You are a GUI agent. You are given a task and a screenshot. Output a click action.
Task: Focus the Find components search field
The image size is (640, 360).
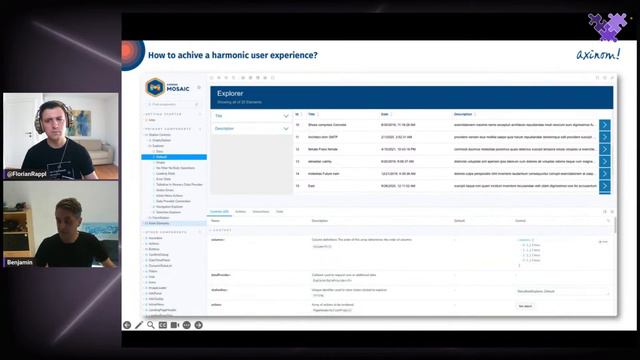click(x=173, y=104)
